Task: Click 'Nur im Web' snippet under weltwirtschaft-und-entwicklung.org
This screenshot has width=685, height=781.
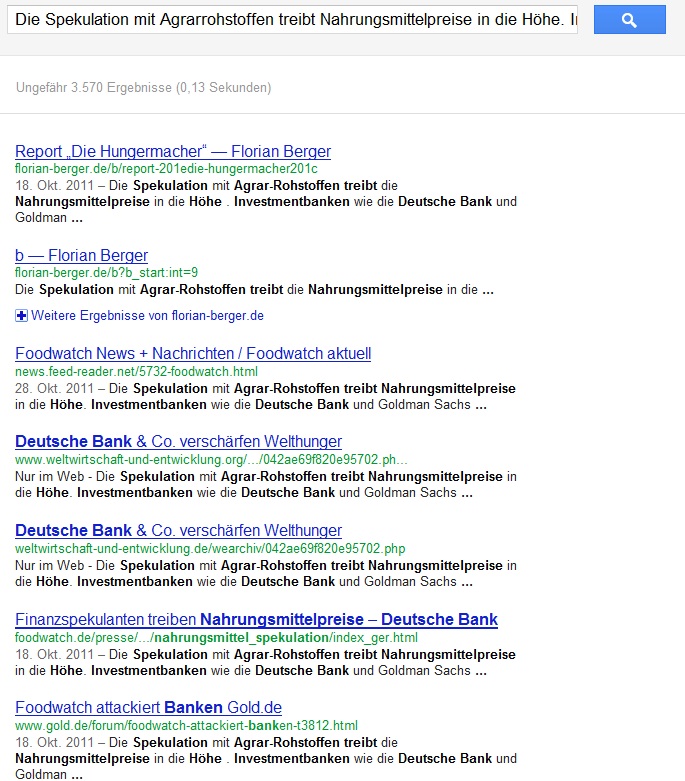Action: [x=266, y=485]
